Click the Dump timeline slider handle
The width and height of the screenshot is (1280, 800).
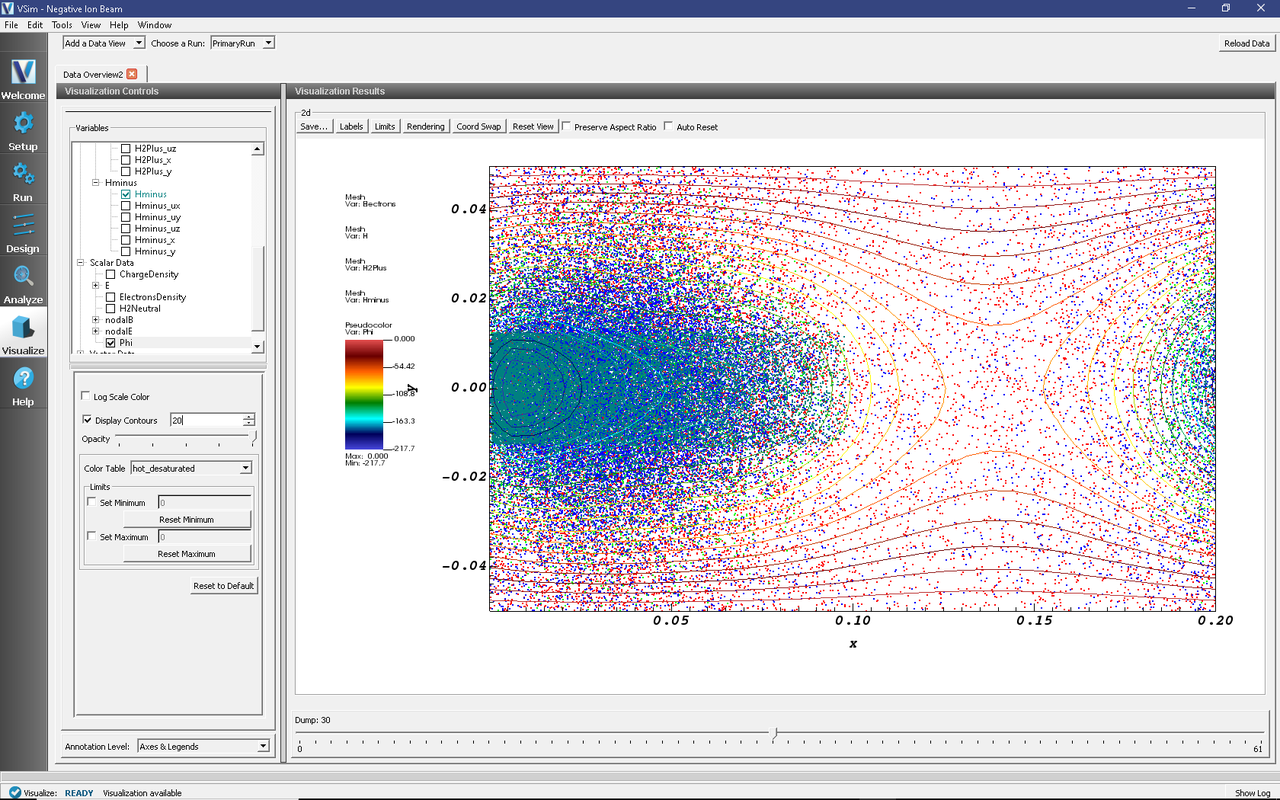coord(774,735)
